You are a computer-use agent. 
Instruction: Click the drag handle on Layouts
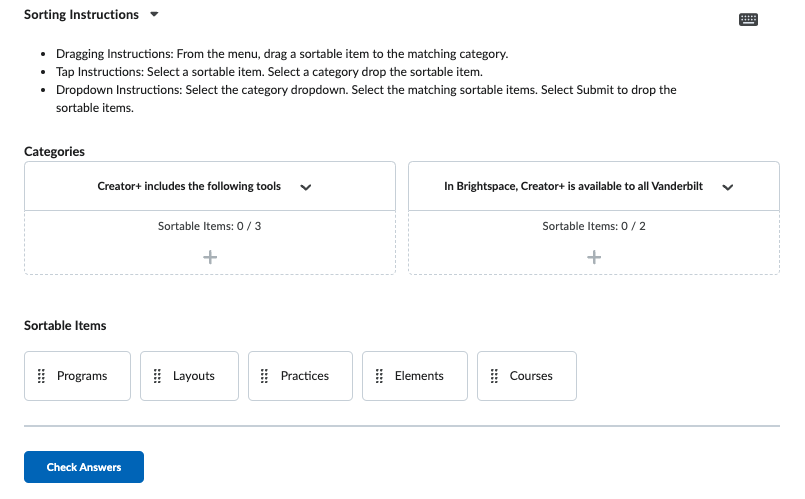[x=157, y=376]
